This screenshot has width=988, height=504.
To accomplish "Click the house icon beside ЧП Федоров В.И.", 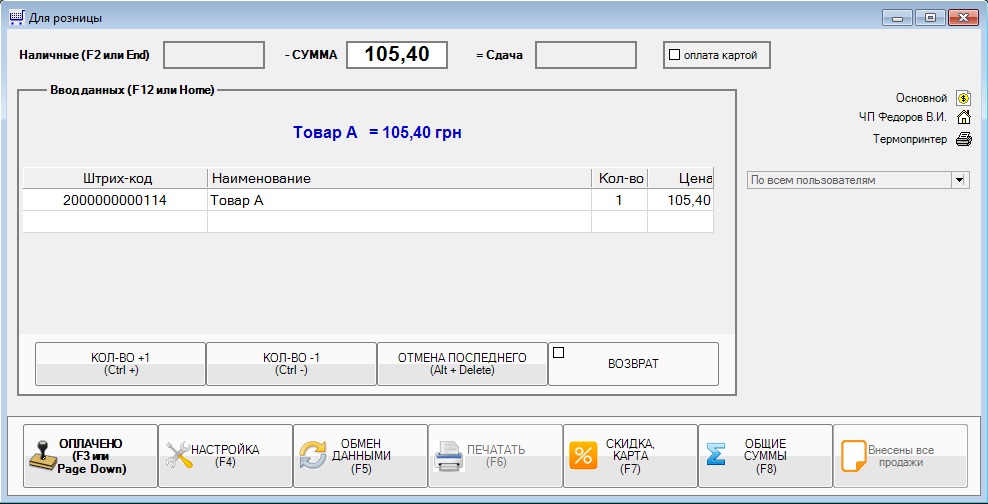I will [963, 118].
